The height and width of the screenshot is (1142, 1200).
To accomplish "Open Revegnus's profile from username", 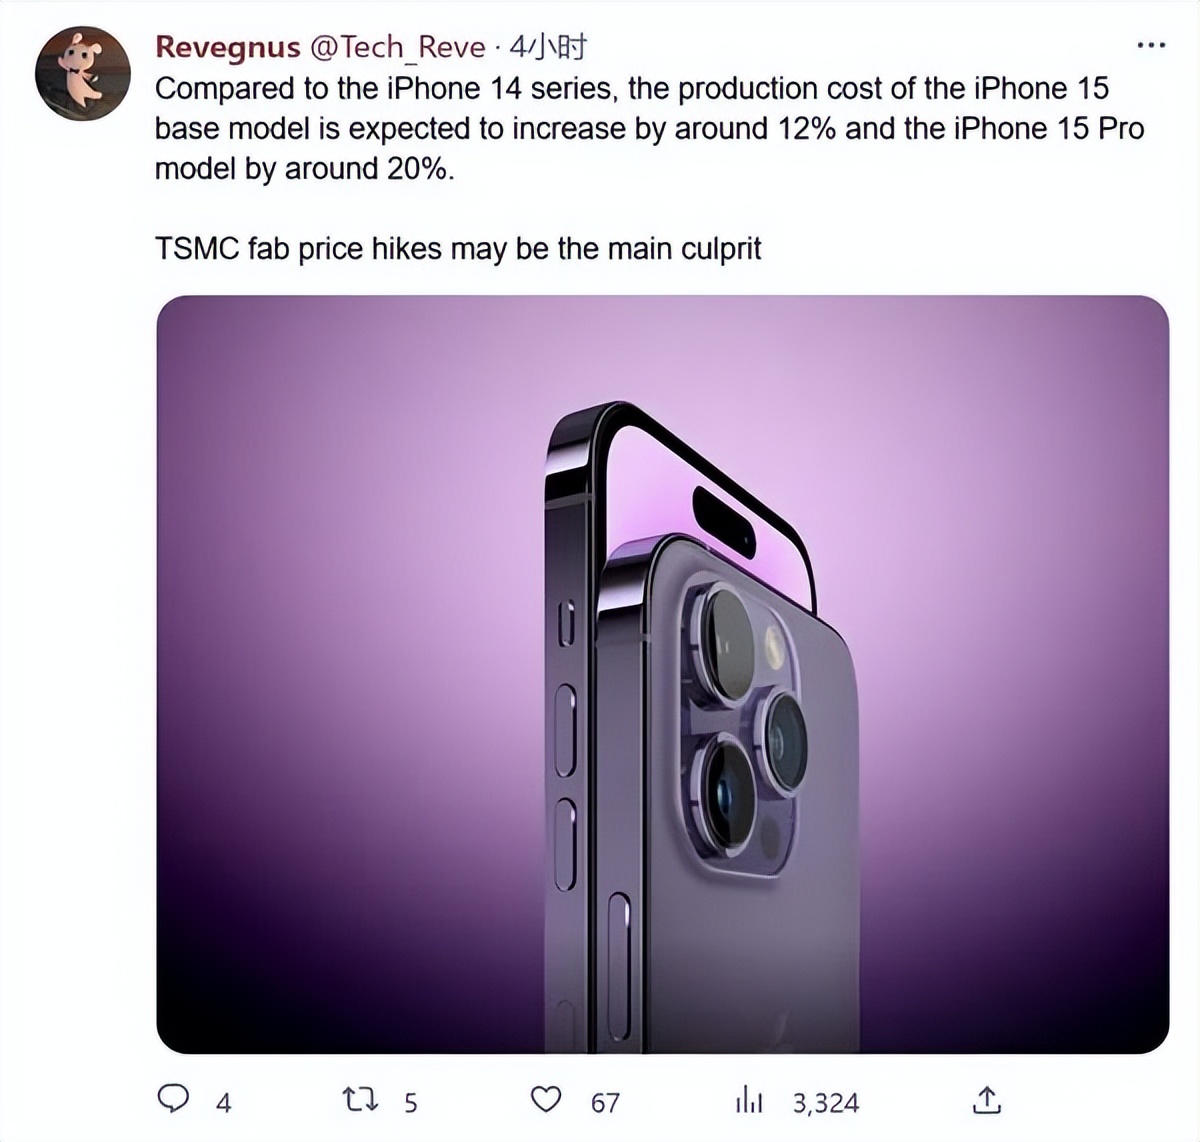I will click(227, 47).
